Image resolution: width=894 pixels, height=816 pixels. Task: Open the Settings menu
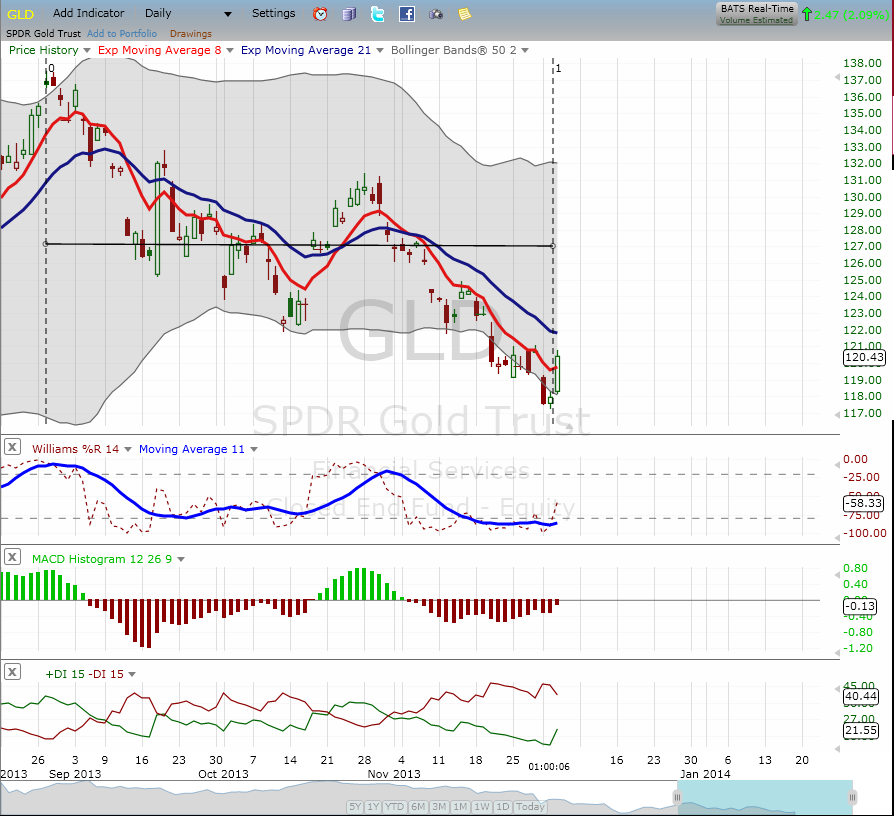click(x=274, y=13)
